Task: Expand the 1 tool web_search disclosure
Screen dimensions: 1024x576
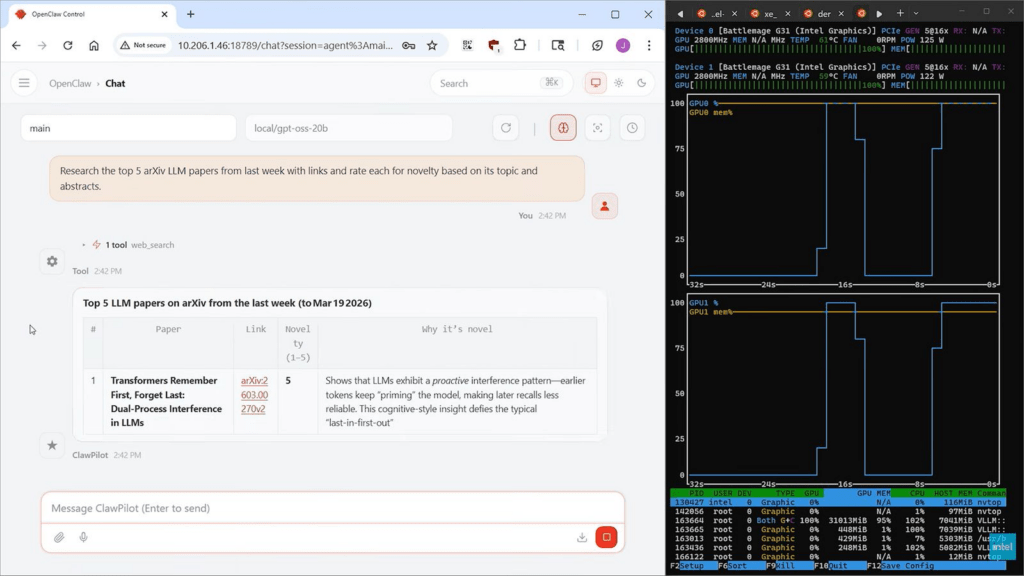Action: pyautogui.click(x=128, y=245)
